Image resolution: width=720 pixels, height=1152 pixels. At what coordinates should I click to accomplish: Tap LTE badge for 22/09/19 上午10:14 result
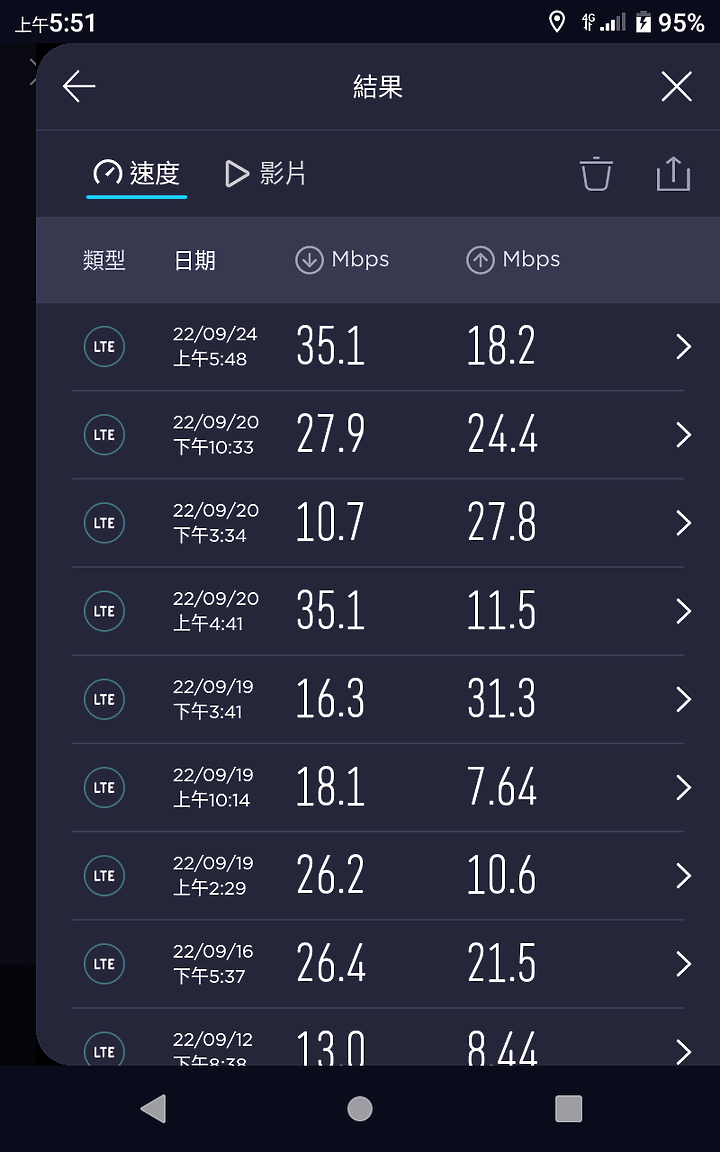click(x=104, y=788)
